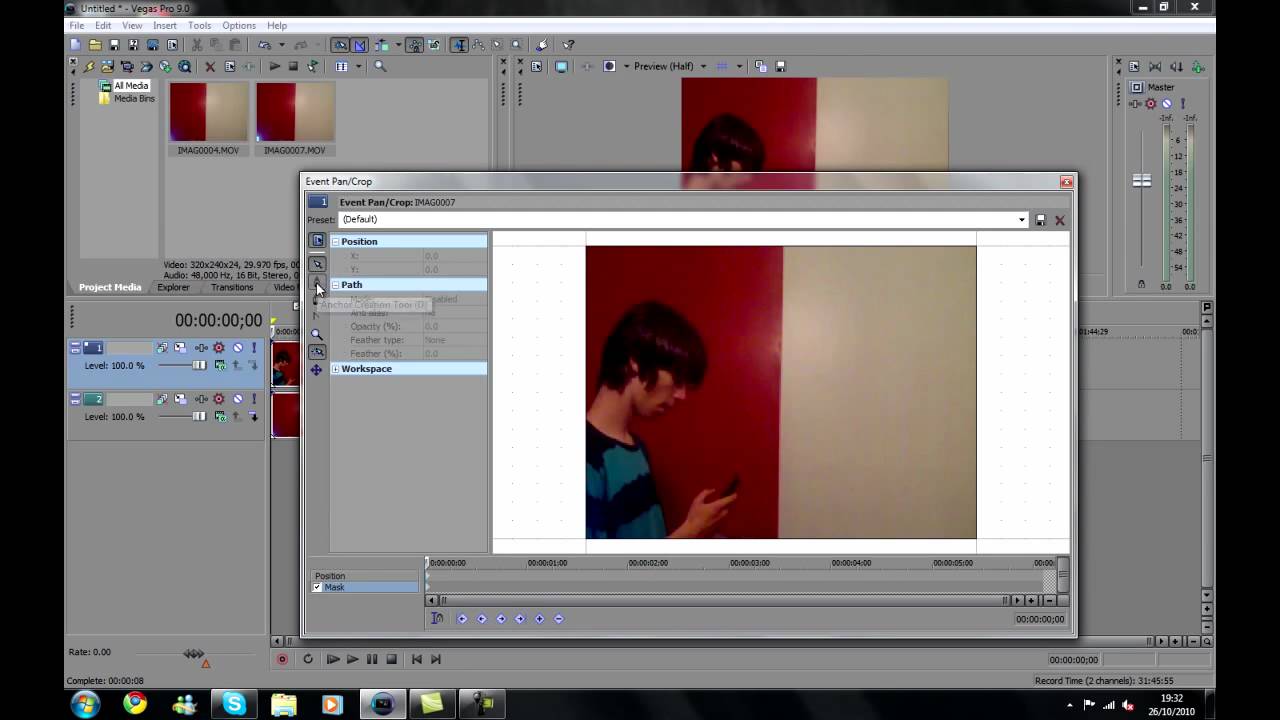Open Google Chrome from the taskbar

135,704
